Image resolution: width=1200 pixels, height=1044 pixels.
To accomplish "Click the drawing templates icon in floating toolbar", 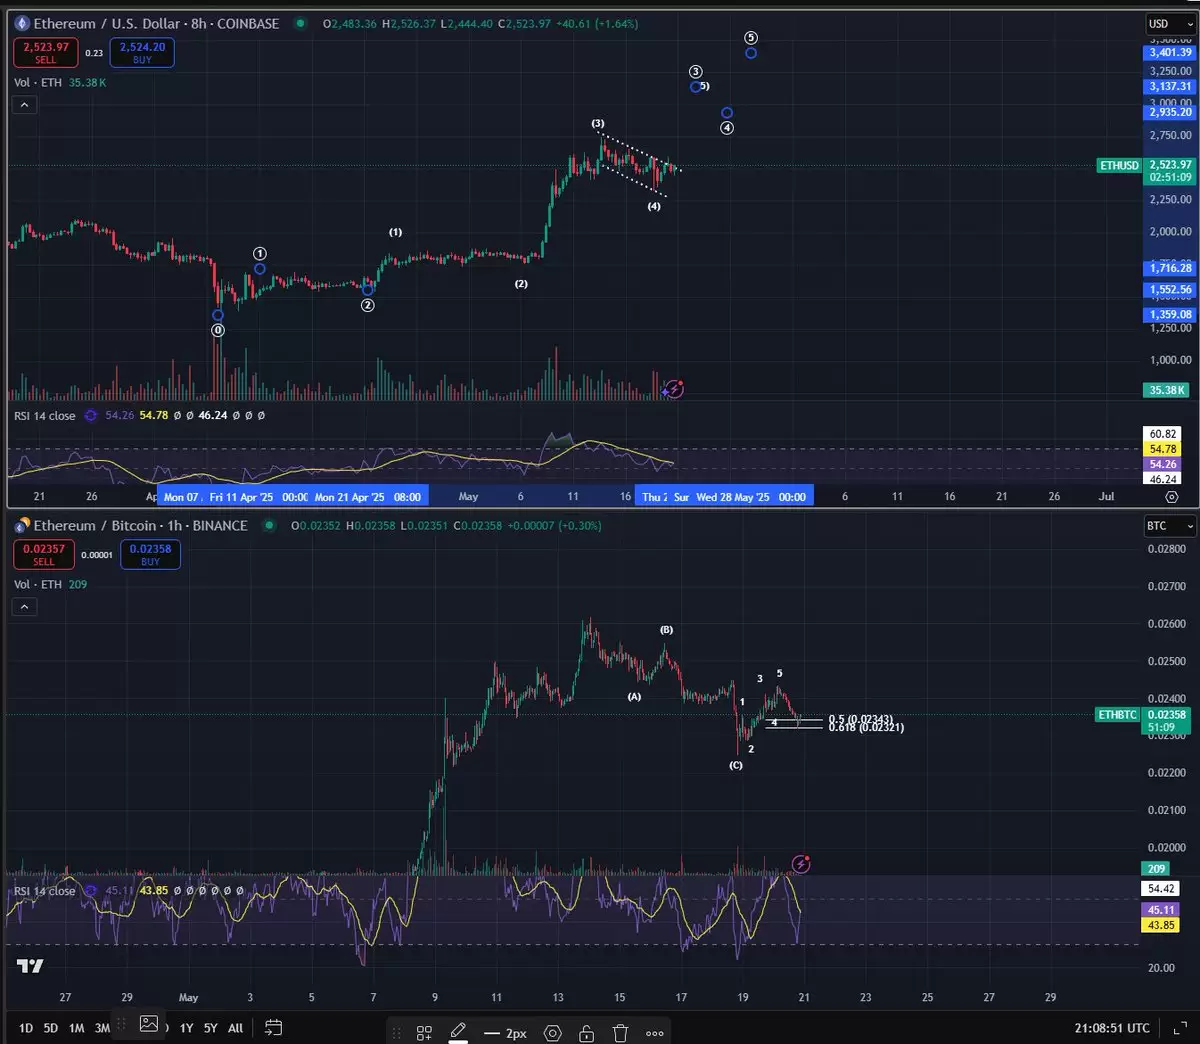I will pyautogui.click(x=424, y=1033).
